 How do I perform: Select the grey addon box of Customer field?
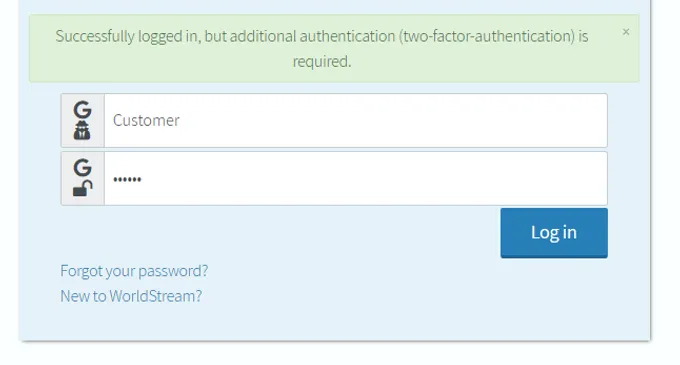82,121
